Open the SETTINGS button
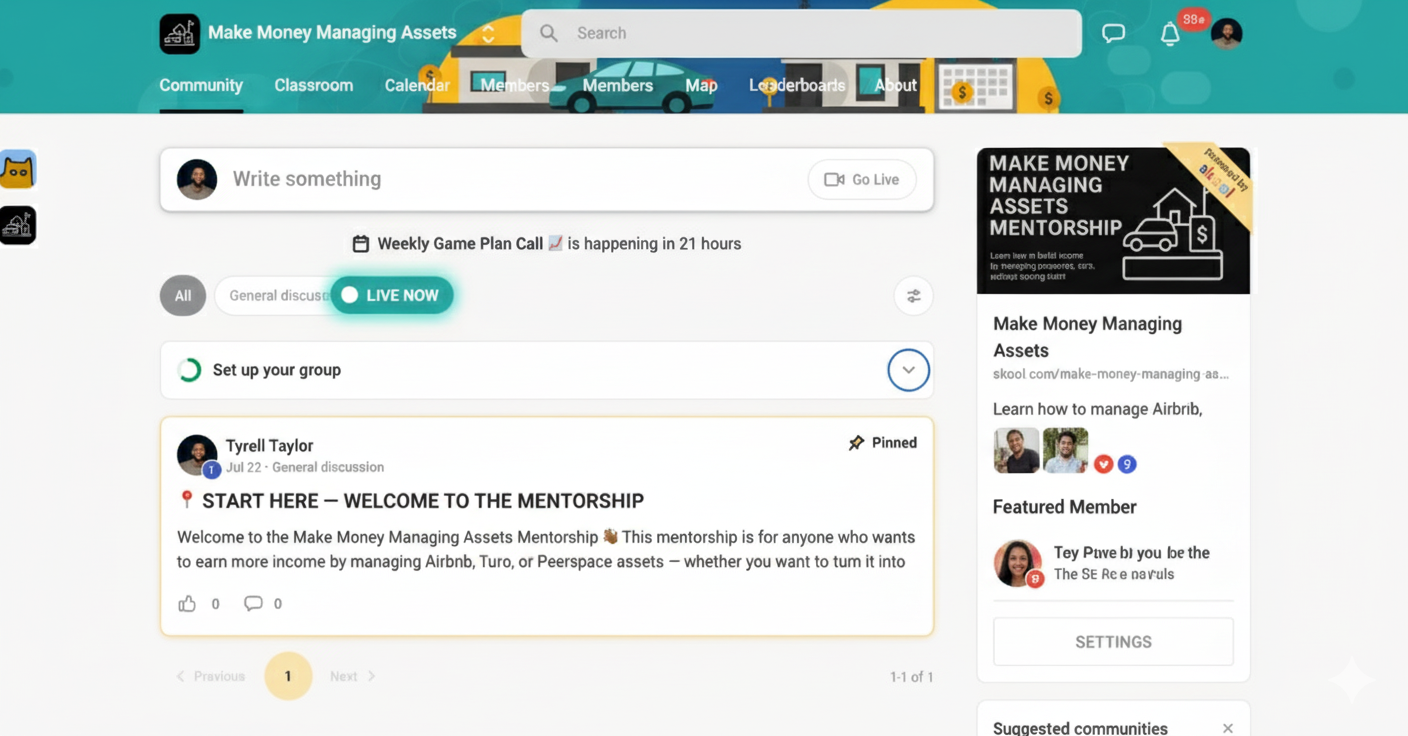This screenshot has height=736, width=1408. (1113, 642)
